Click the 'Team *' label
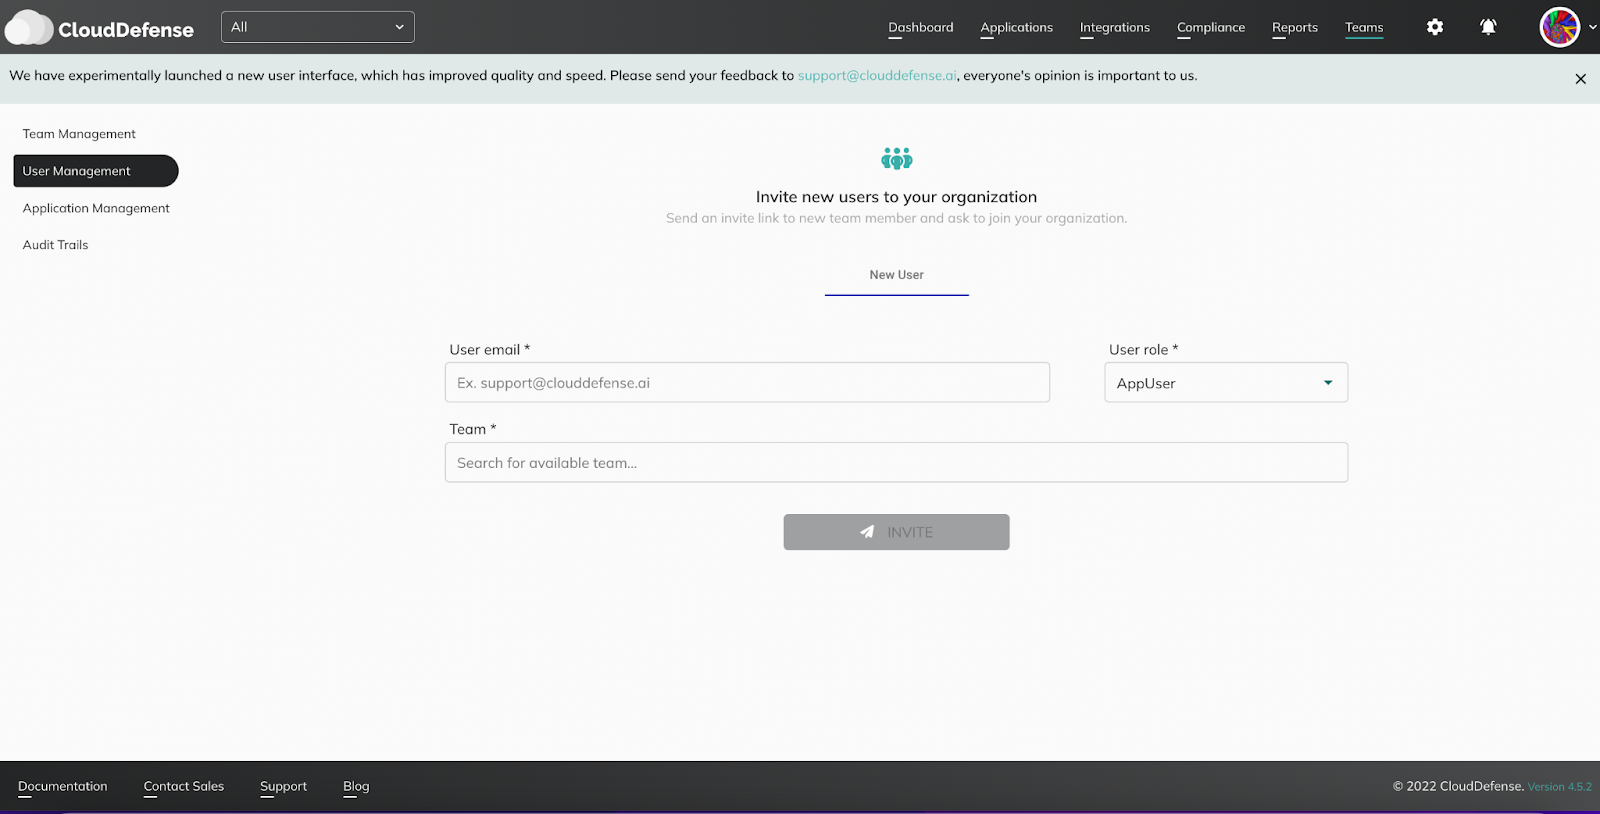The image size is (1600, 814). click(473, 429)
